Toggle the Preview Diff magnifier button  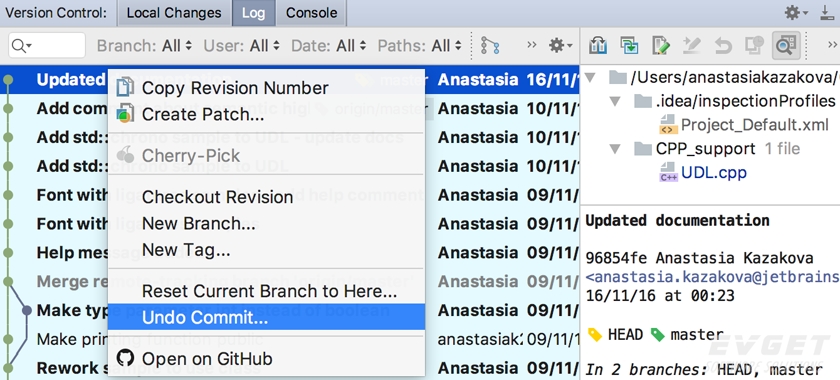[x=785, y=46]
